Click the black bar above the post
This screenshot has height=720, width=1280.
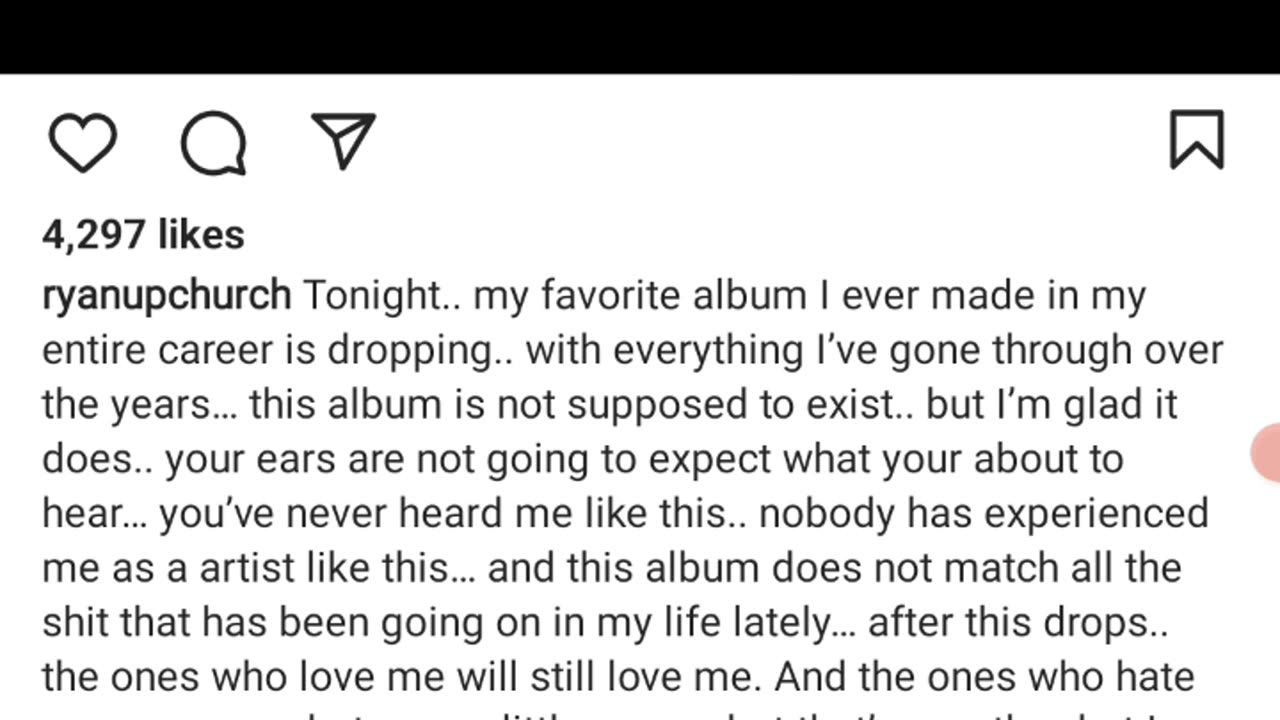pos(640,36)
